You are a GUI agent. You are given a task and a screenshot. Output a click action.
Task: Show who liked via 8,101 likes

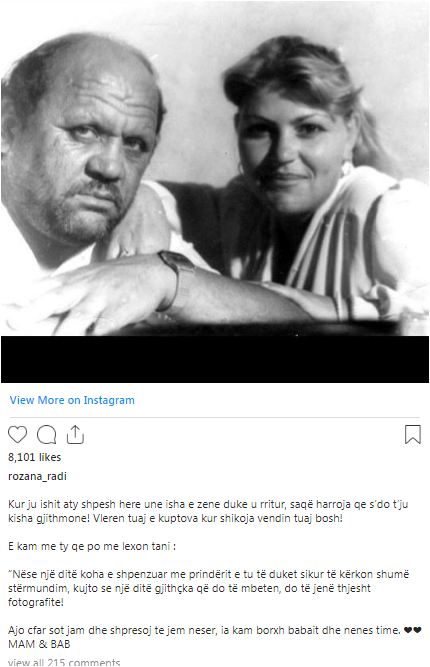click(x=34, y=457)
